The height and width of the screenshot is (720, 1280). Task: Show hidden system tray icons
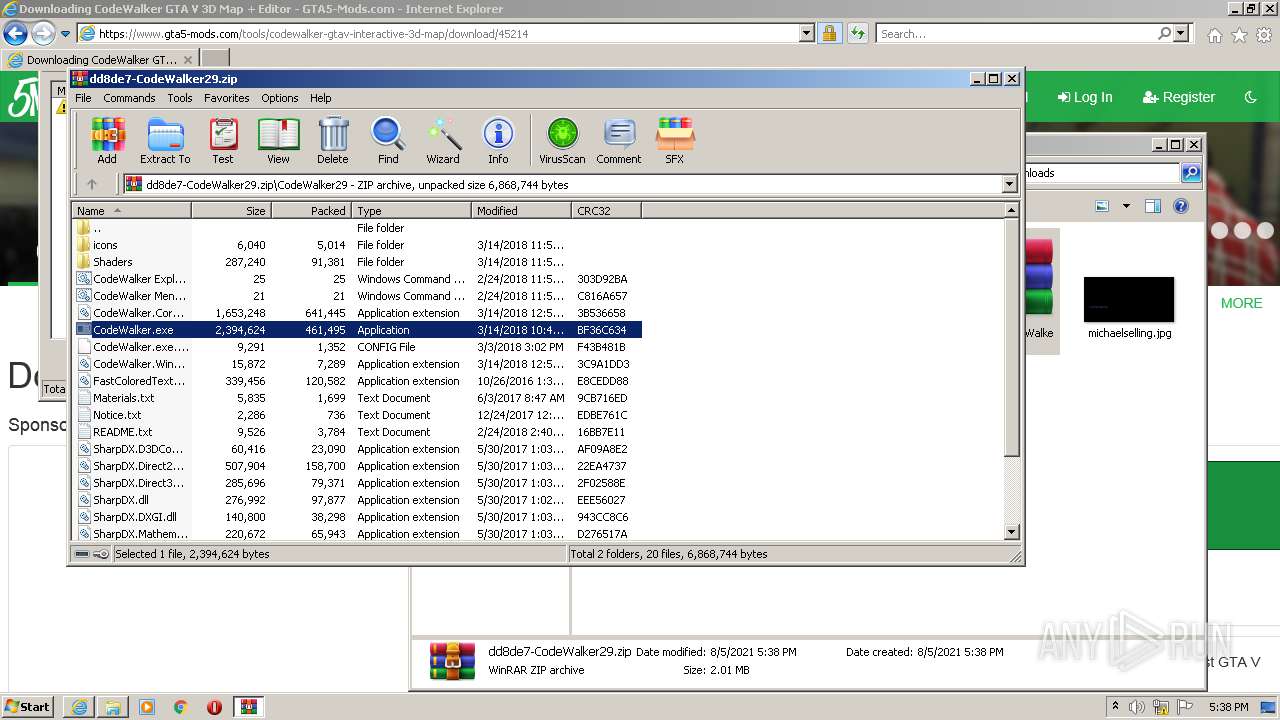[x=1115, y=707]
